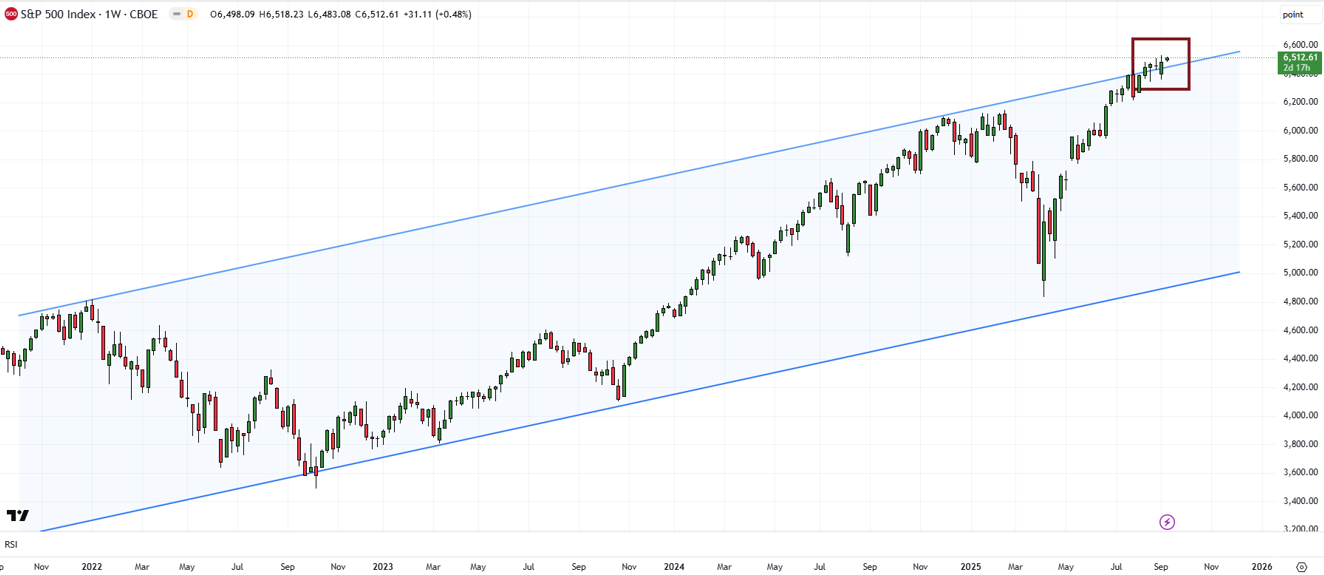Image resolution: width=1324 pixels, height=575 pixels.
Task: Click the 4,400.00 price axis label
Action: (x=1299, y=358)
